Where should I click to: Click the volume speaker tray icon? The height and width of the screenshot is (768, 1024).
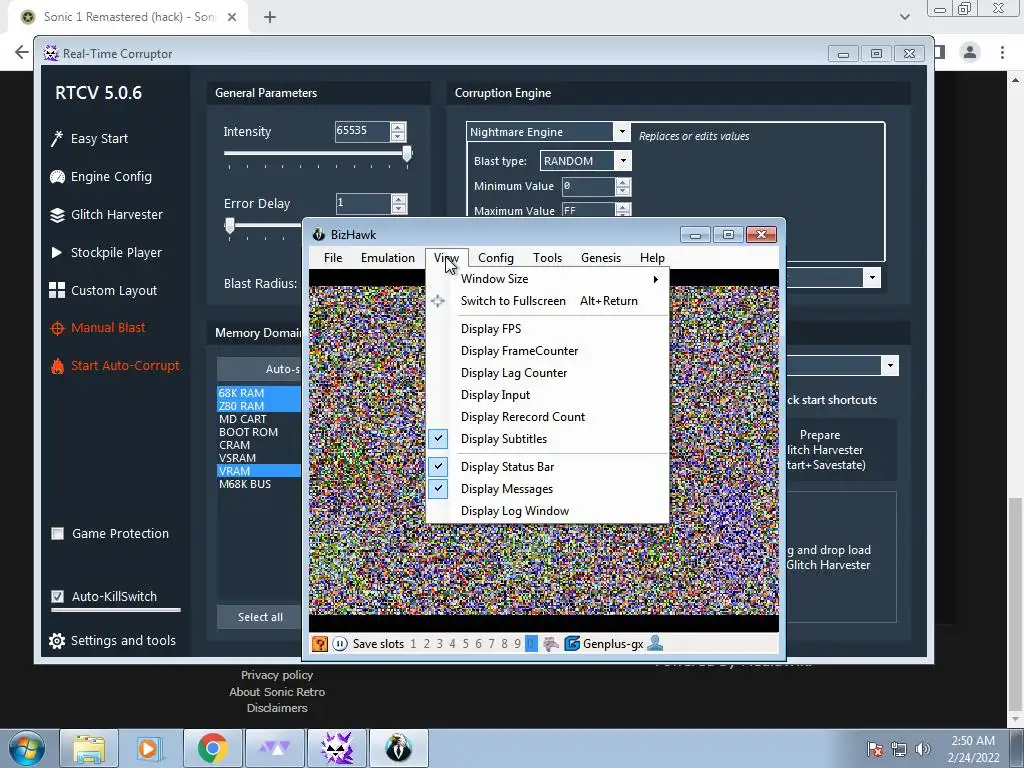coord(922,749)
